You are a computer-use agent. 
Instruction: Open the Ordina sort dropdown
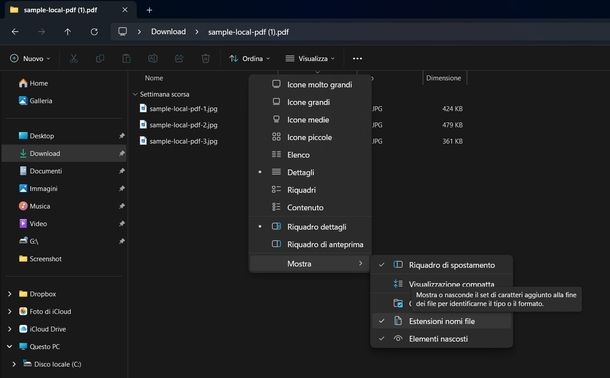pyautogui.click(x=249, y=59)
